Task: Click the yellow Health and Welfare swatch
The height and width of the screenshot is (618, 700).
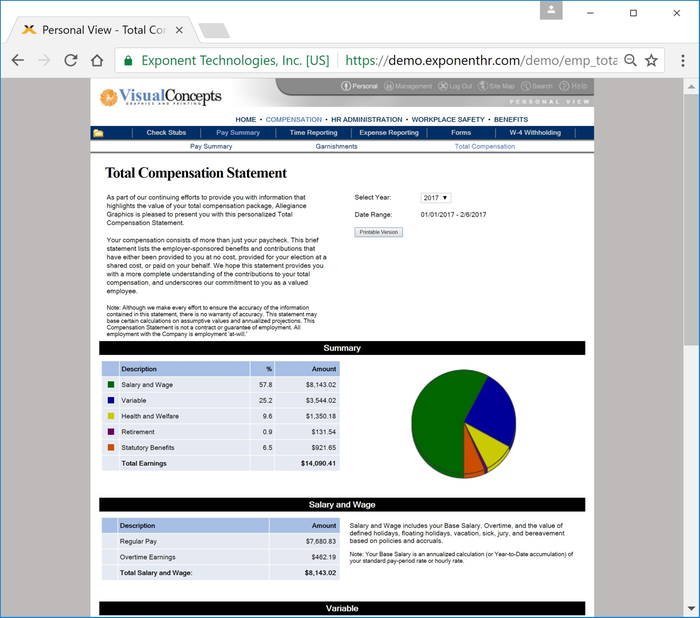Action: tap(111, 416)
